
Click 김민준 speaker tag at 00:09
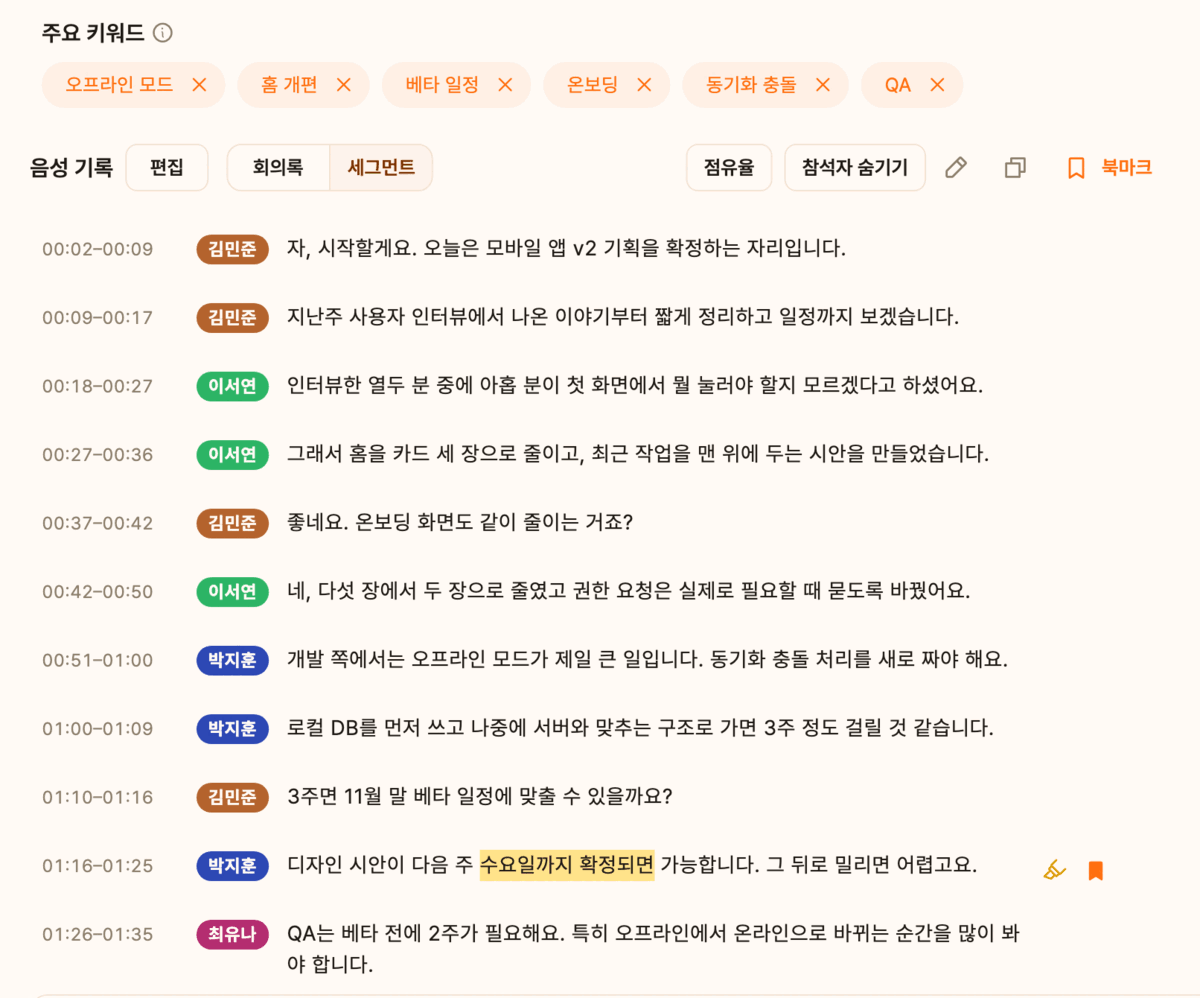click(x=233, y=318)
